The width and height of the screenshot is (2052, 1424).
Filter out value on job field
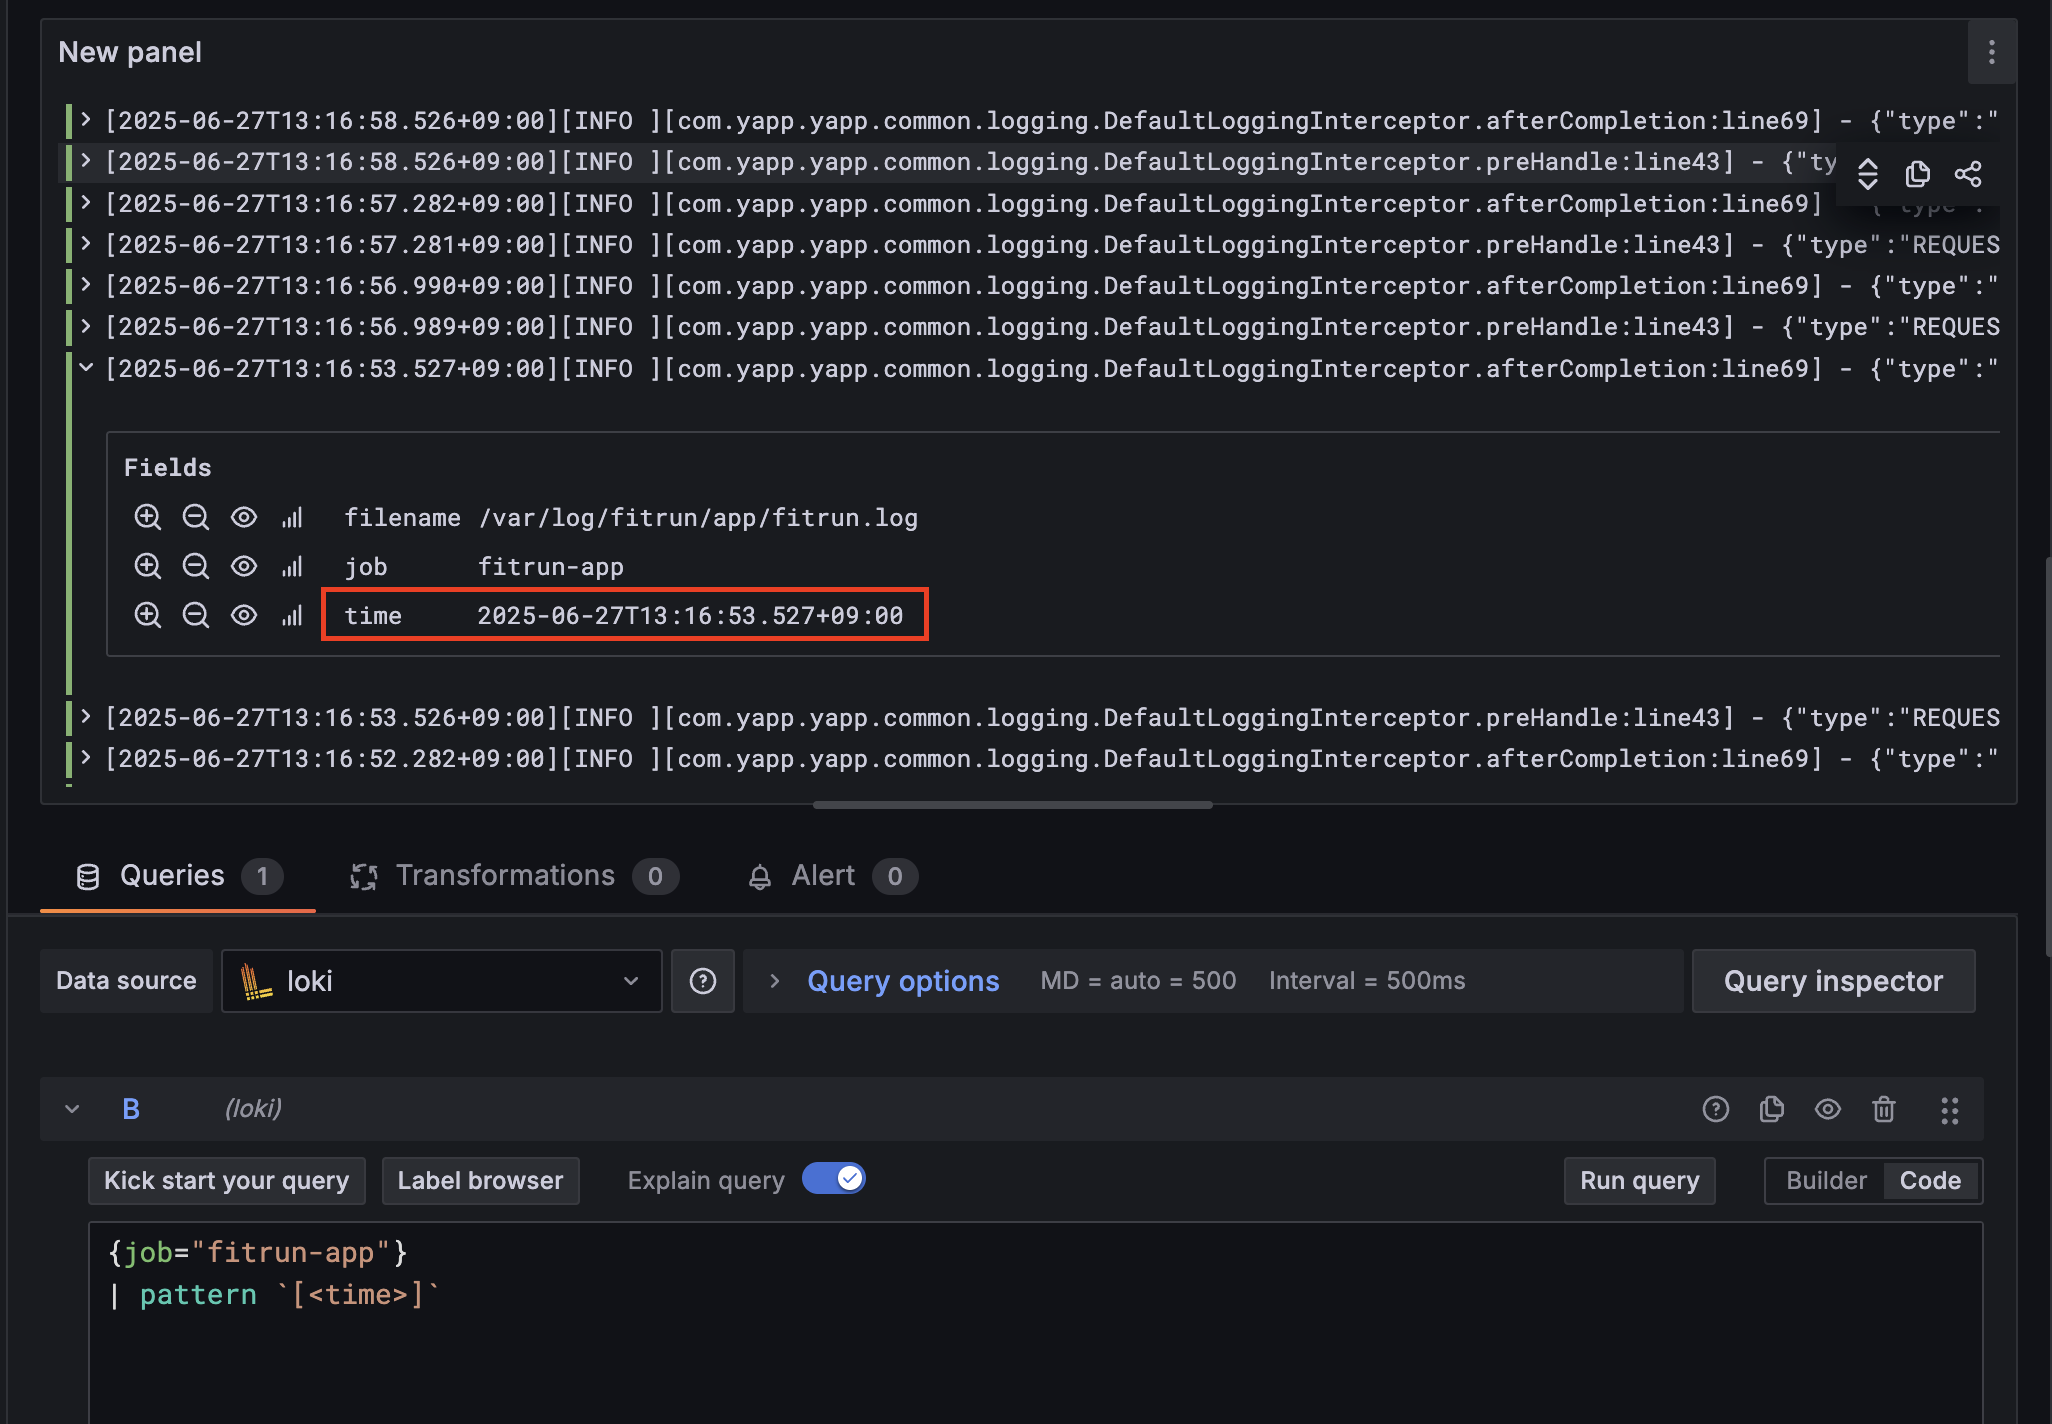[196, 566]
